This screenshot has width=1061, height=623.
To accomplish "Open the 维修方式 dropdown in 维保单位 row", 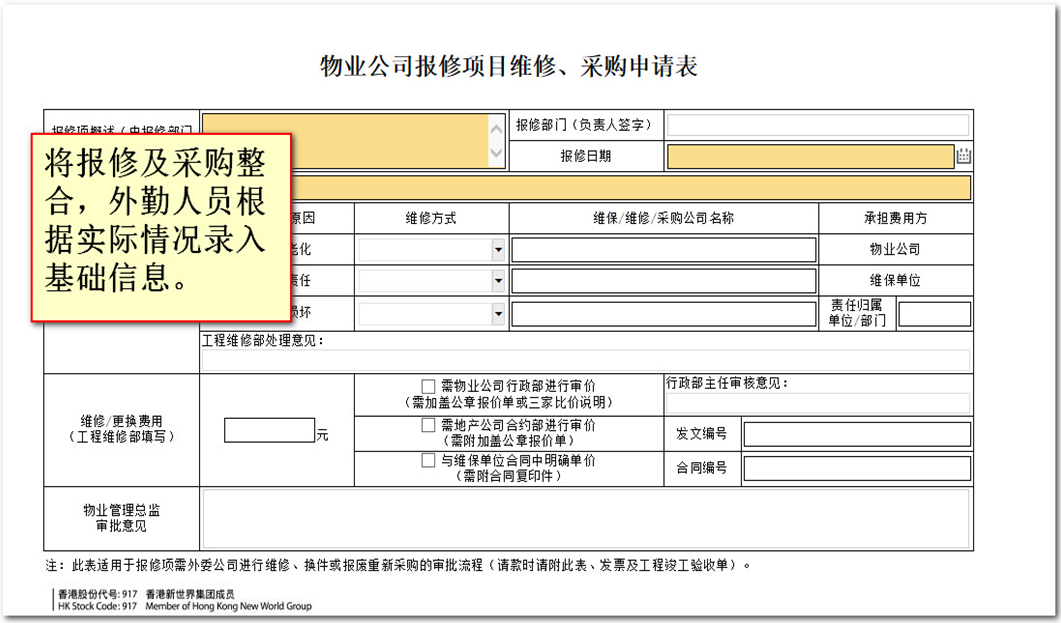I will 498,280.
